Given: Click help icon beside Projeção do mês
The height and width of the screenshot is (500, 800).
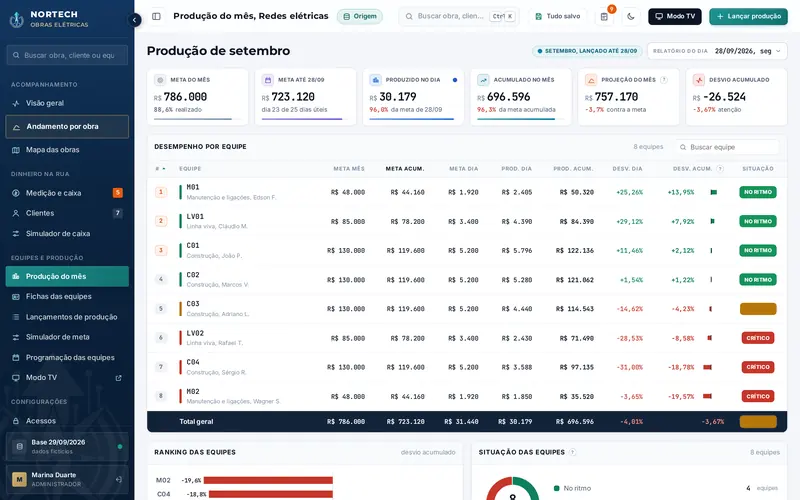Looking at the screenshot, I should click(x=664, y=80).
